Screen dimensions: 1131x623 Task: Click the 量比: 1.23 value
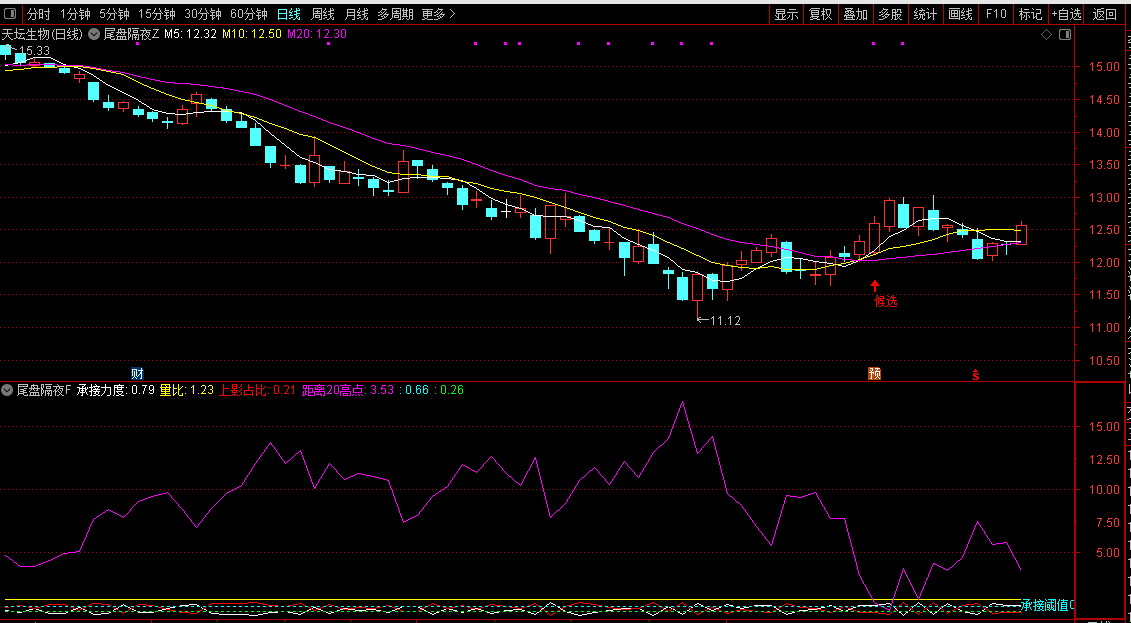pyautogui.click(x=187, y=390)
